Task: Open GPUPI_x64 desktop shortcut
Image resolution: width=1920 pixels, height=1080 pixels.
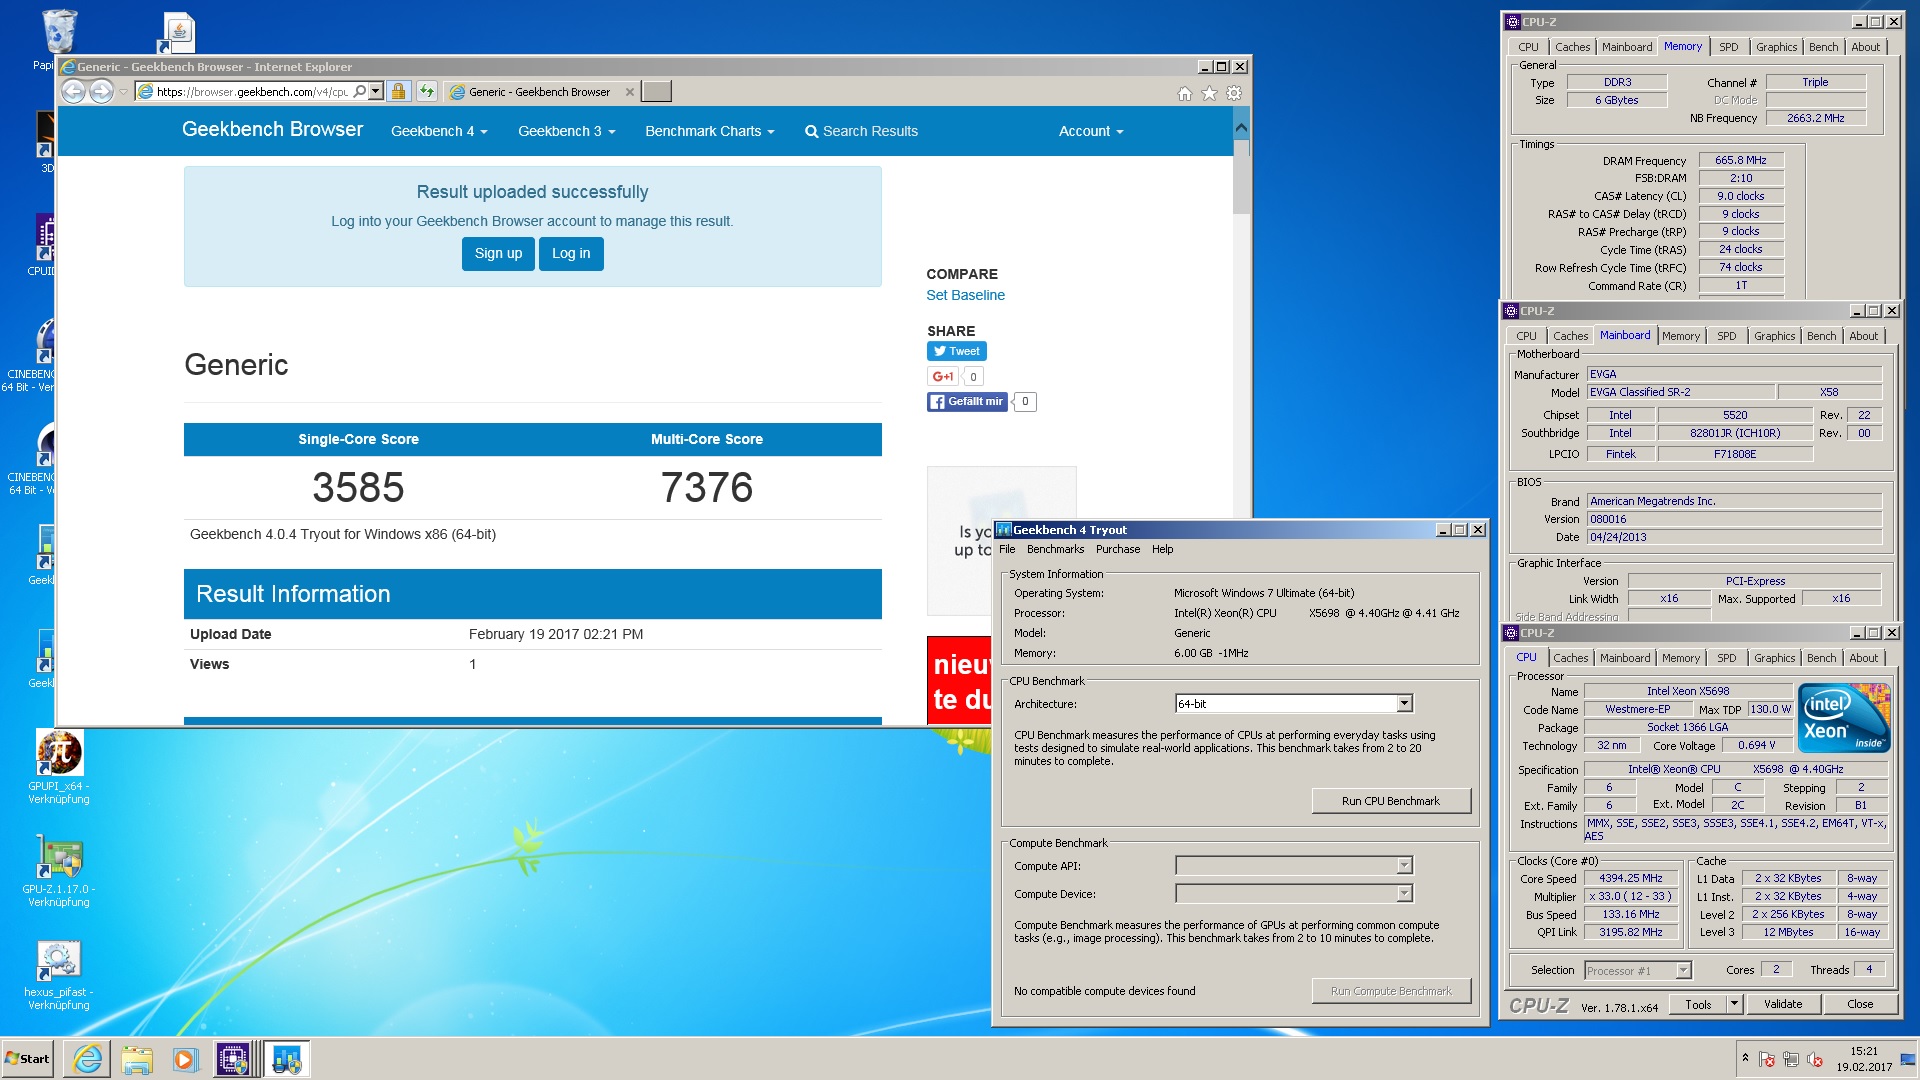Action: click(x=59, y=765)
